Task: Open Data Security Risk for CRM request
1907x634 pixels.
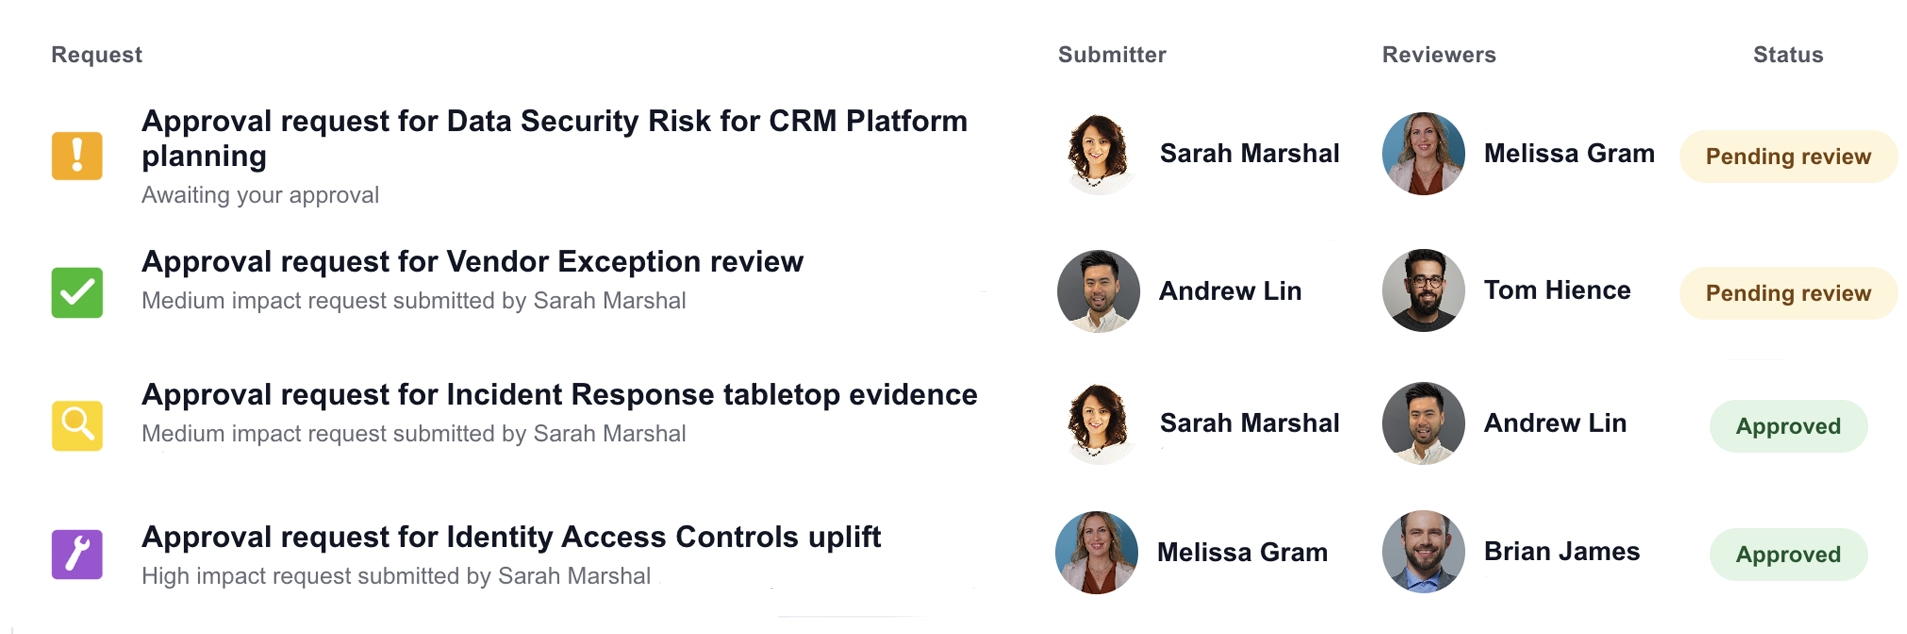Action: coord(554,138)
